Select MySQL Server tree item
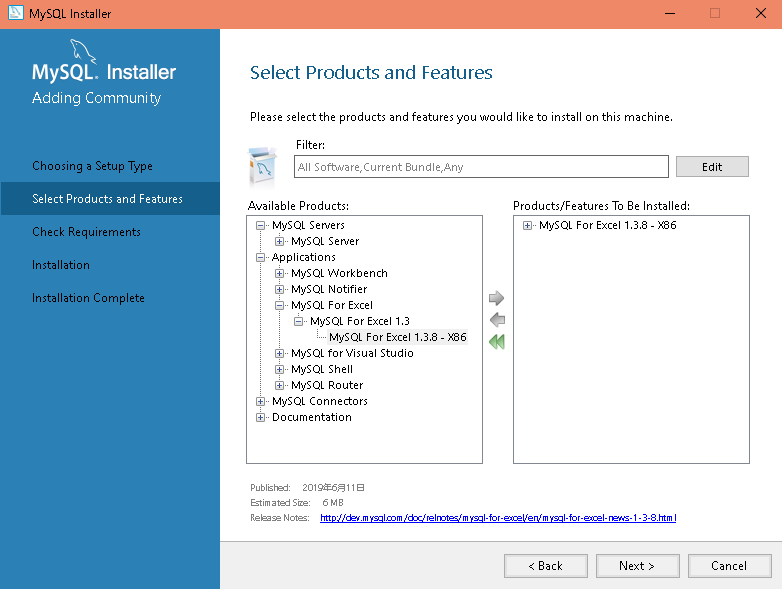The width and height of the screenshot is (782, 589). click(x=325, y=241)
